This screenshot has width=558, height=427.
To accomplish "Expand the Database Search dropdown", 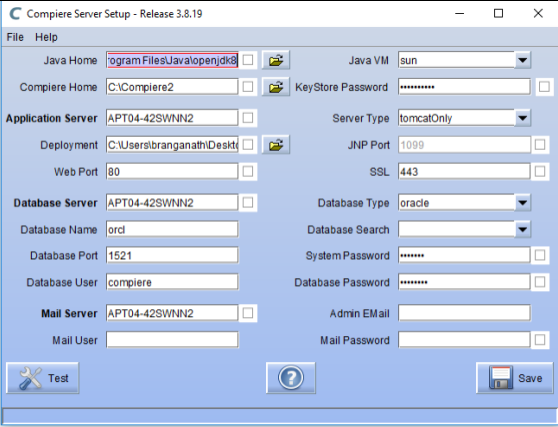I will pos(522,230).
